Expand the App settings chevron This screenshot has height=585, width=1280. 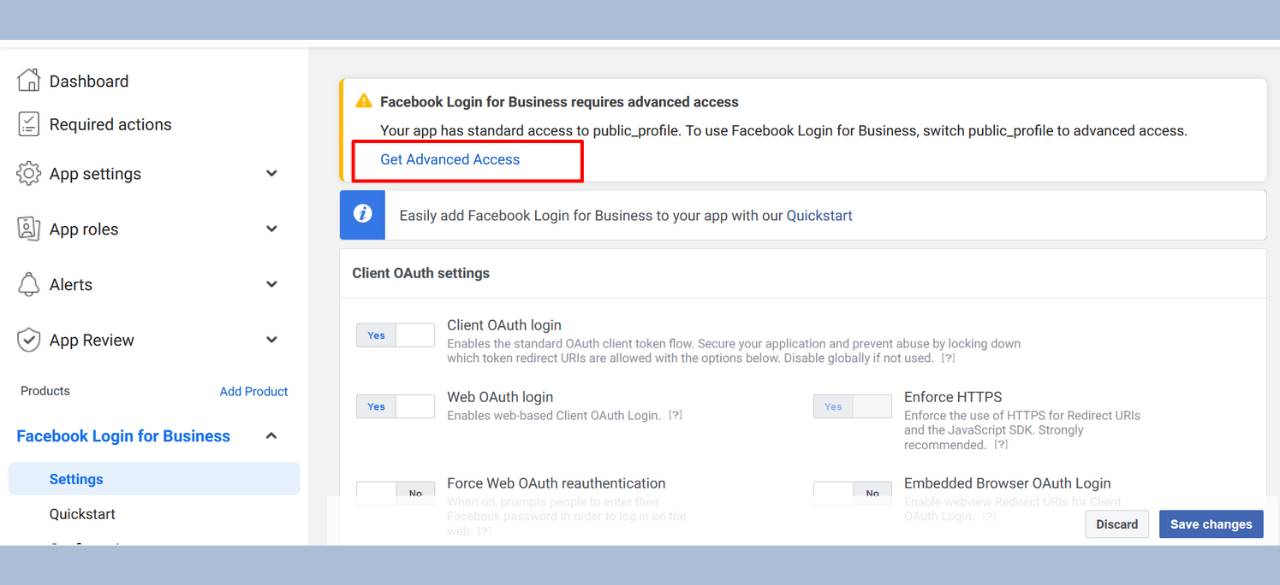pyautogui.click(x=272, y=173)
